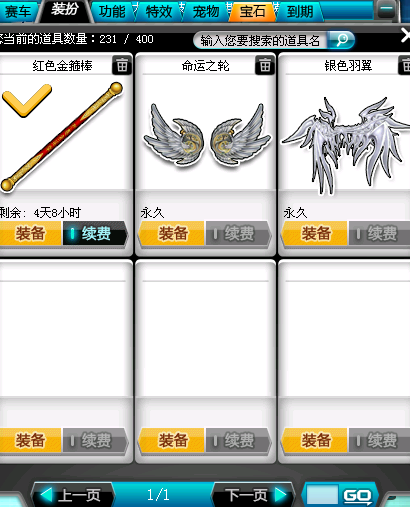Open the 功能 tab
The height and width of the screenshot is (507, 410).
tap(113, 11)
